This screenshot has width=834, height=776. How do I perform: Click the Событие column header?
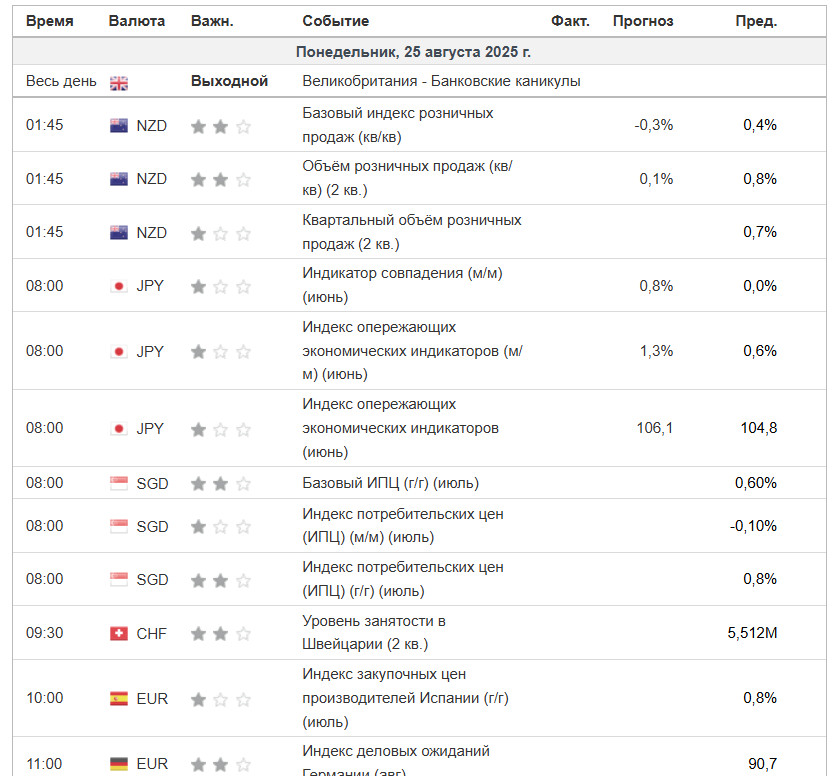[x=336, y=21]
